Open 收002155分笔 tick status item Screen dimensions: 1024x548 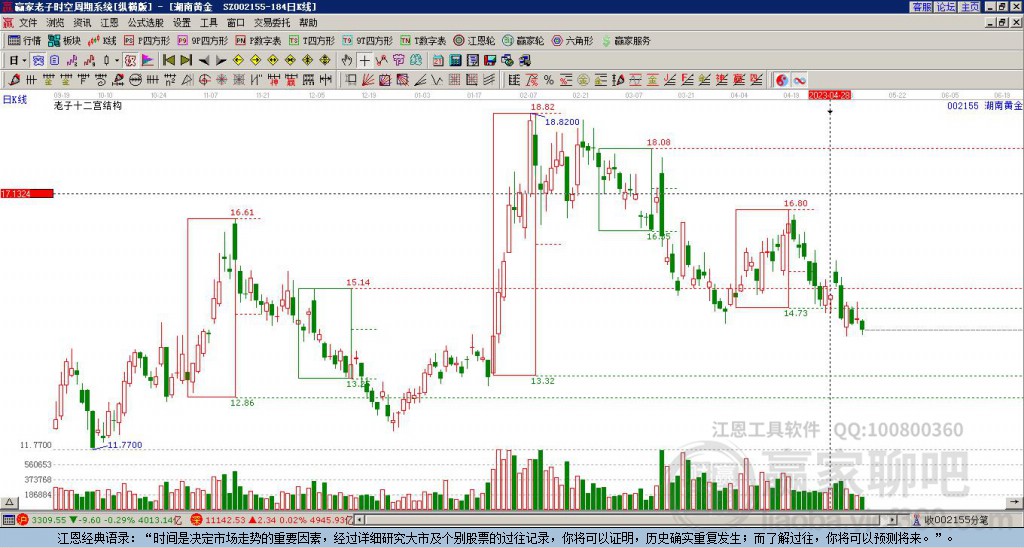pyautogui.click(x=950, y=520)
